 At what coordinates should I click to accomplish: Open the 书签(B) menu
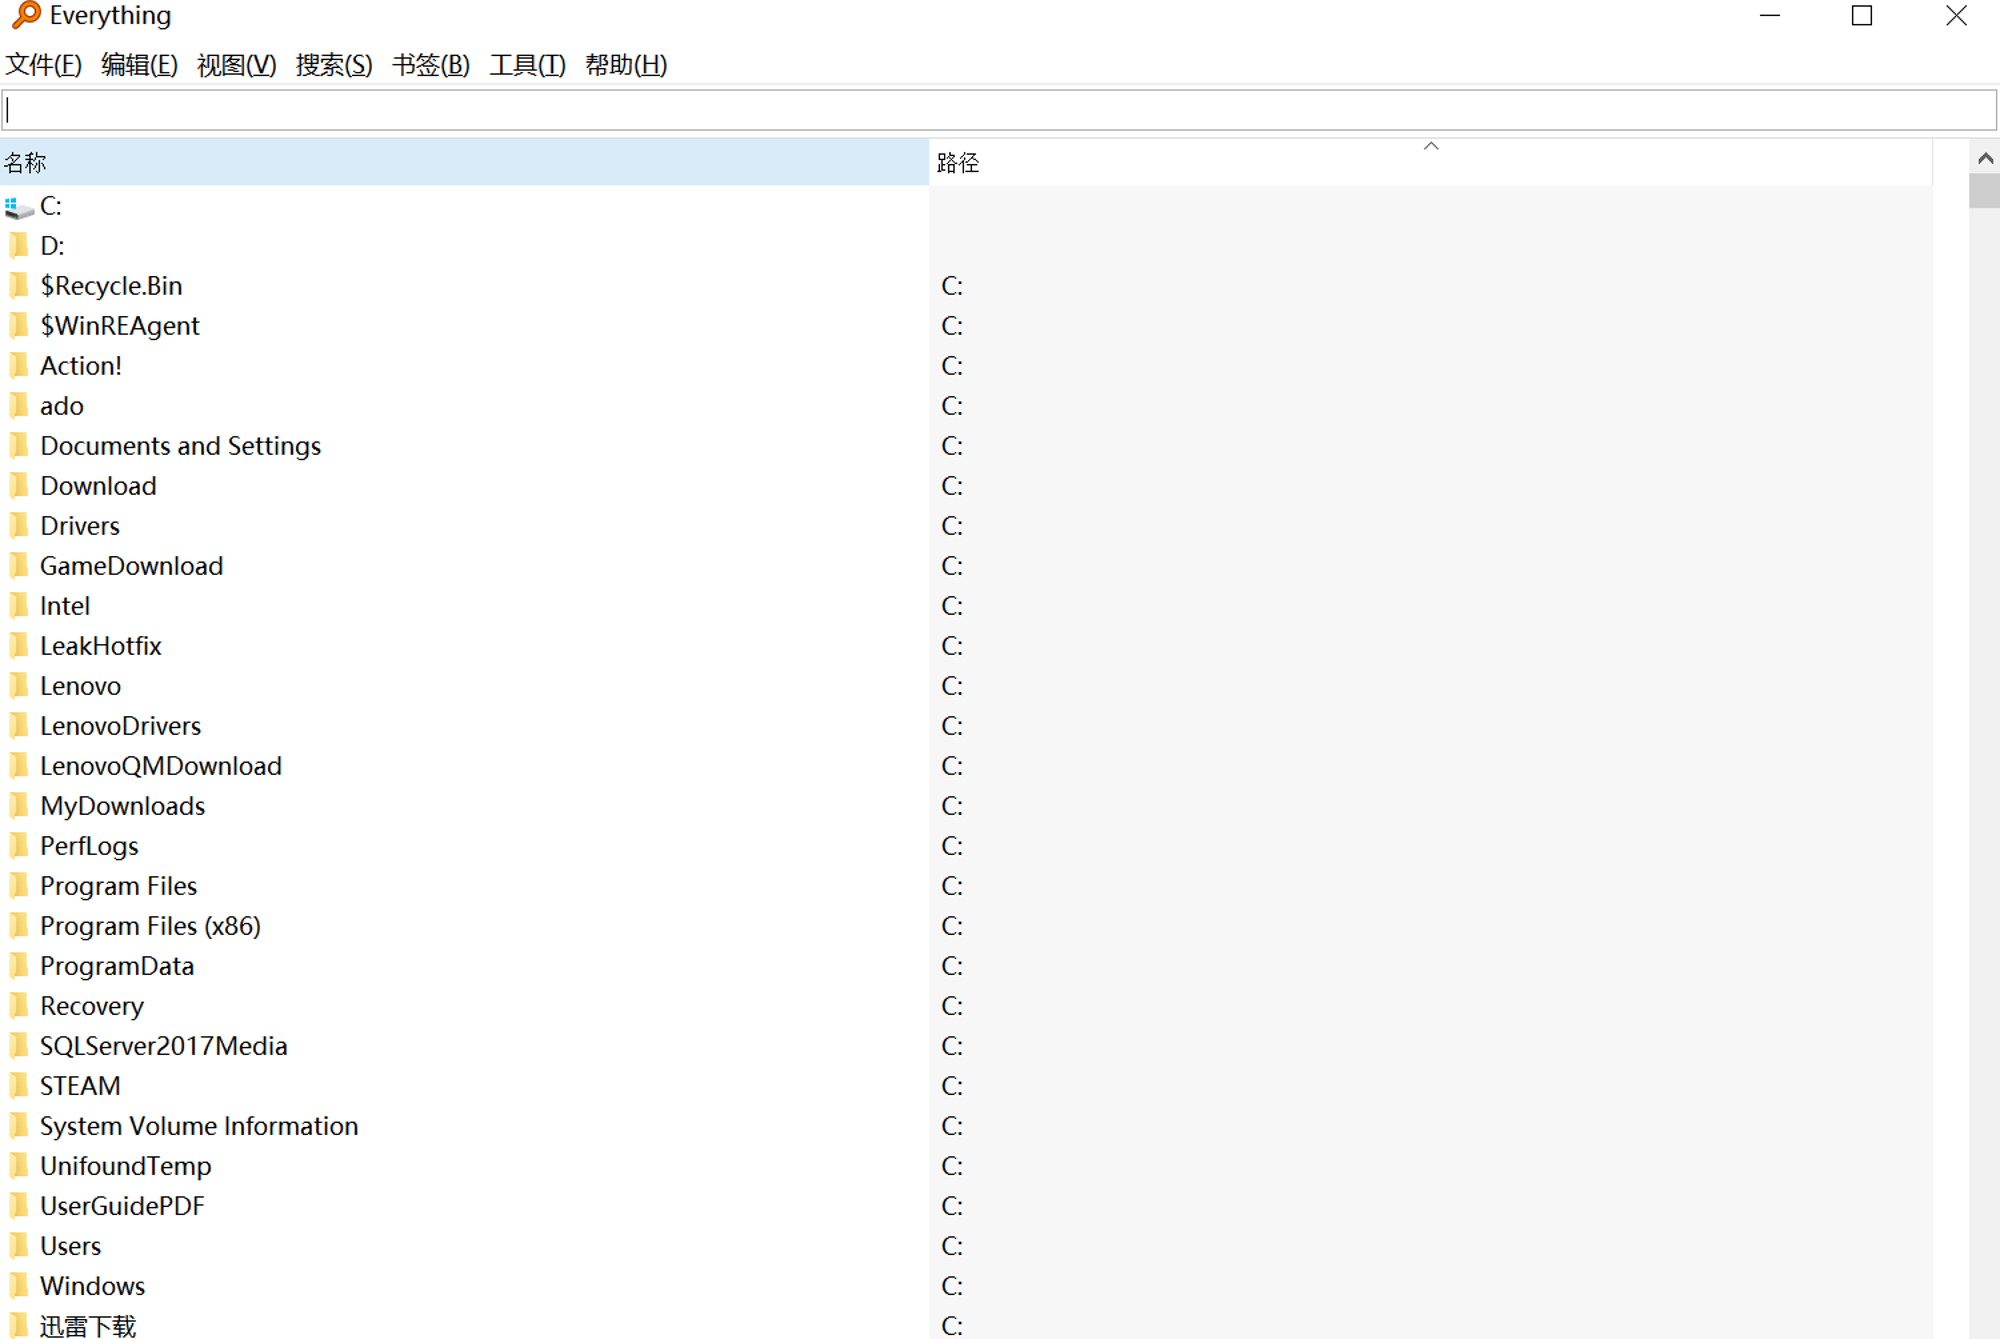[431, 65]
